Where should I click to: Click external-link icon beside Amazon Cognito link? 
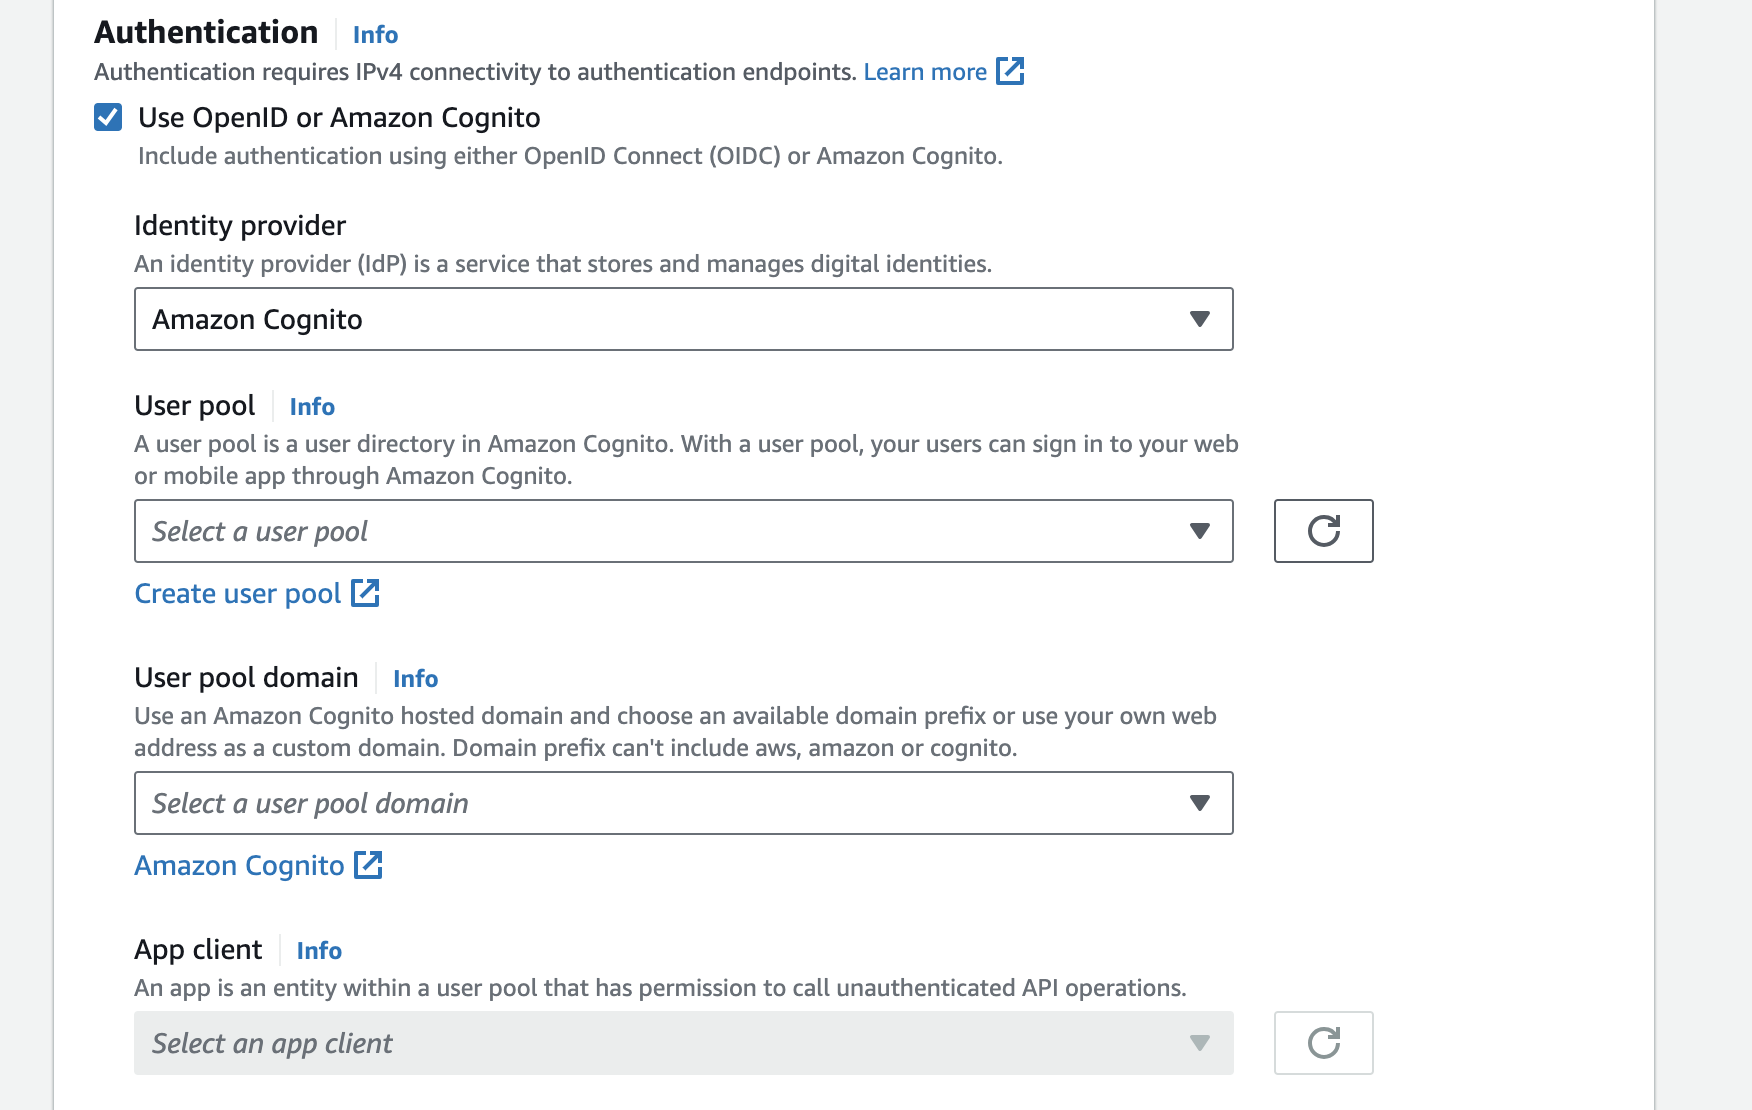point(368,865)
